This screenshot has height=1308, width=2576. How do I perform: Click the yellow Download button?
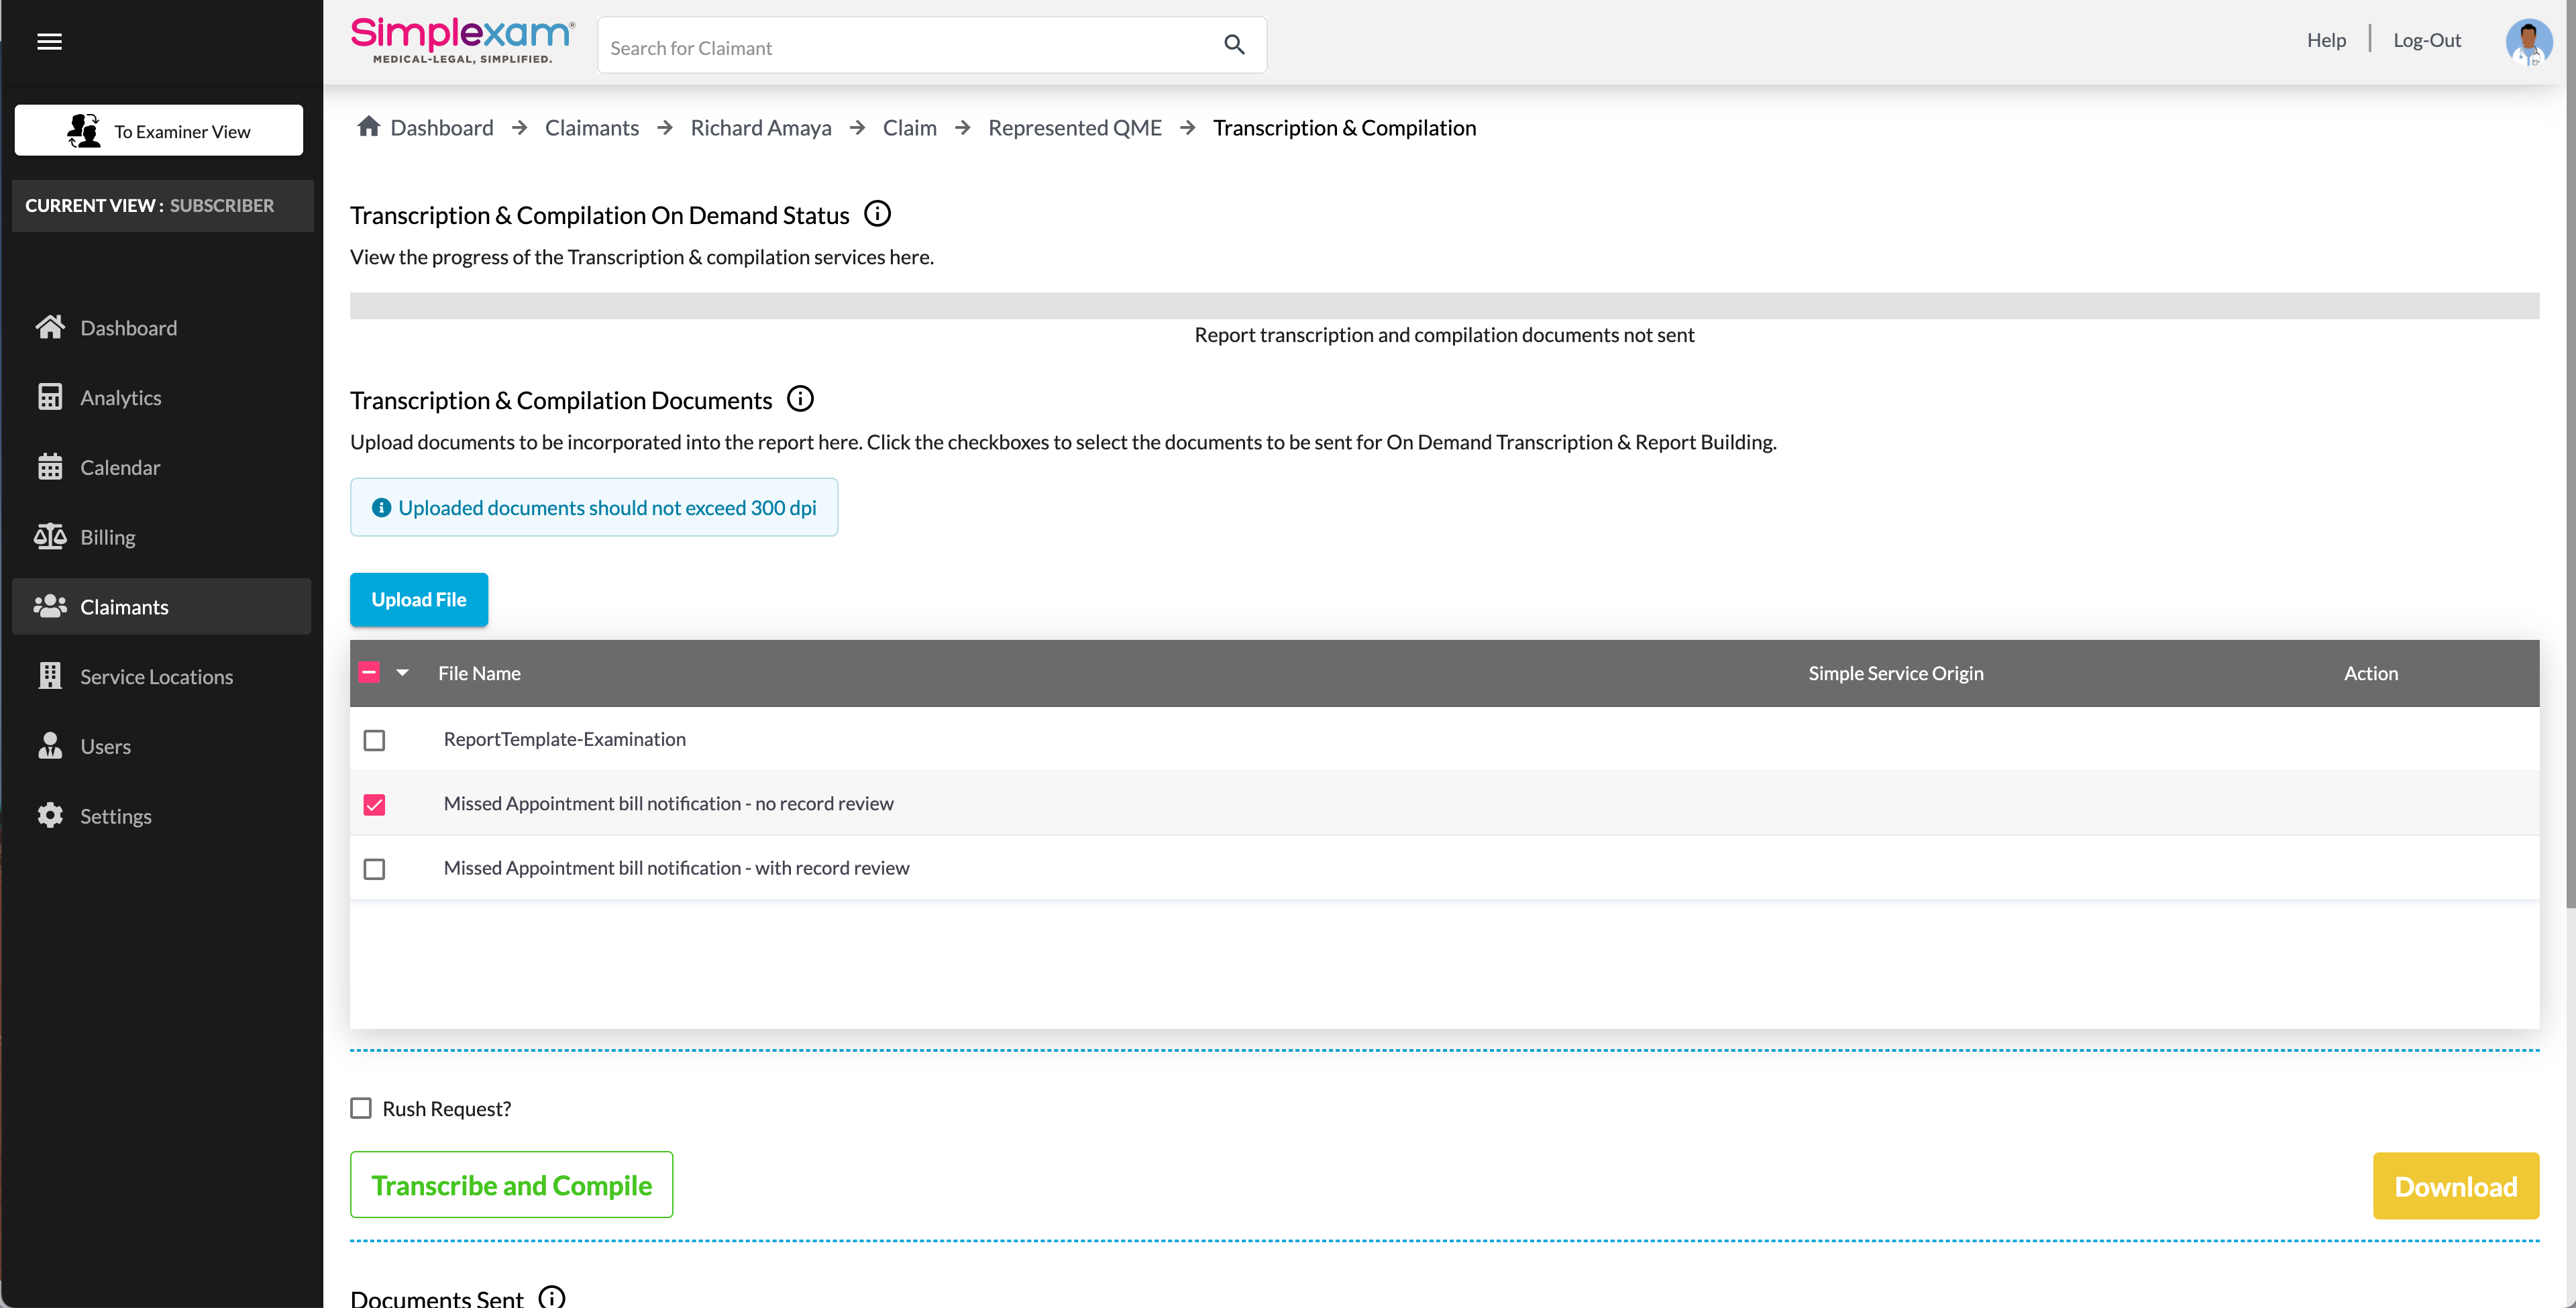coord(2455,1186)
